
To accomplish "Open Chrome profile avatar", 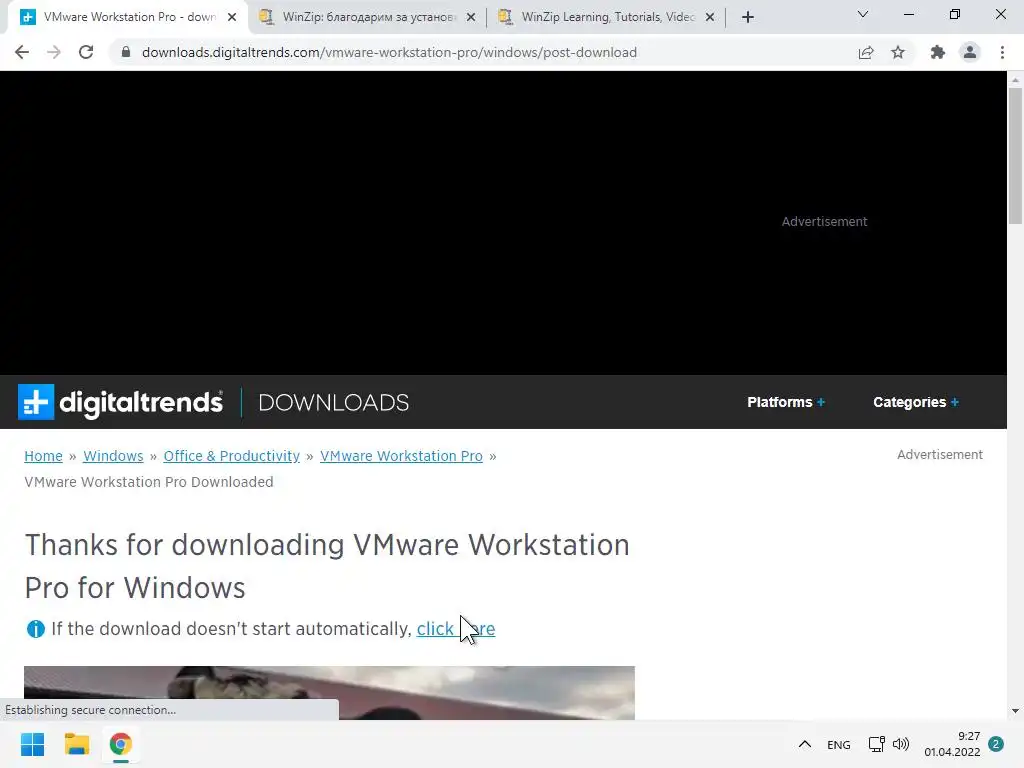I will tap(970, 52).
